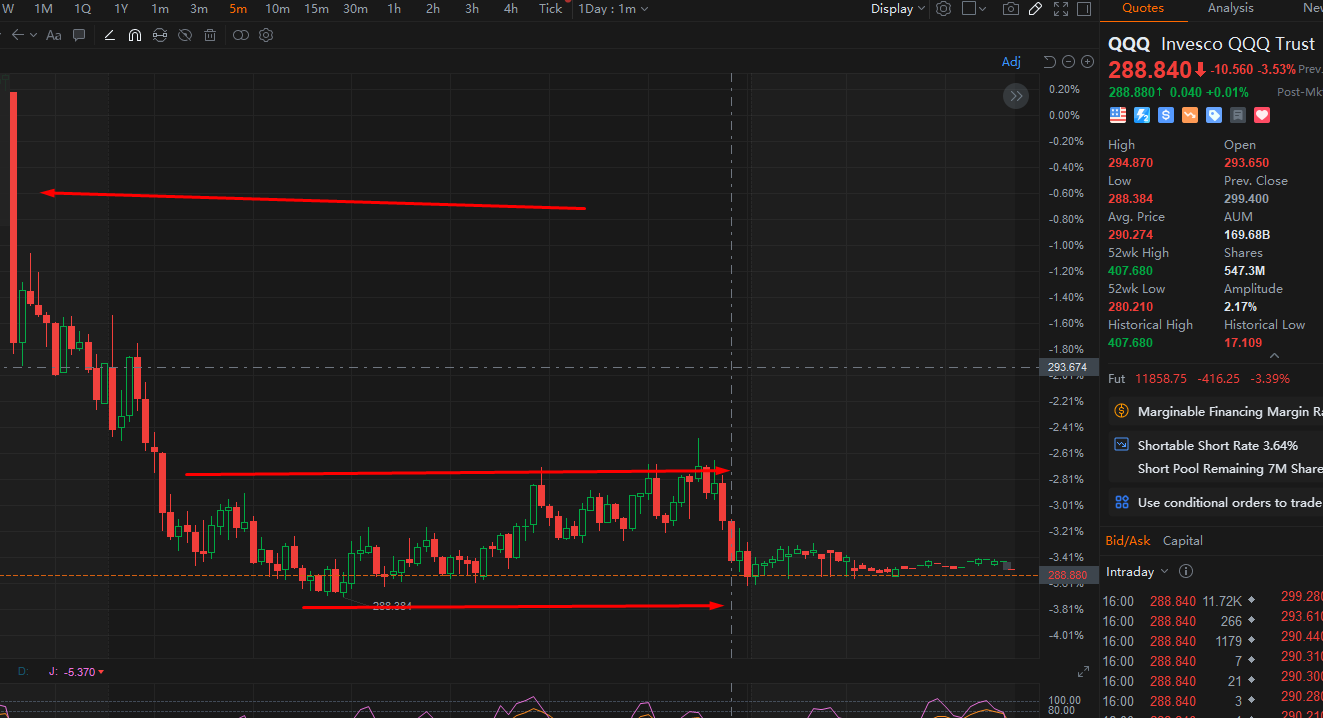Click the blue dollar sign icon
Viewport: 1323px width, 718px height.
(x=1166, y=115)
